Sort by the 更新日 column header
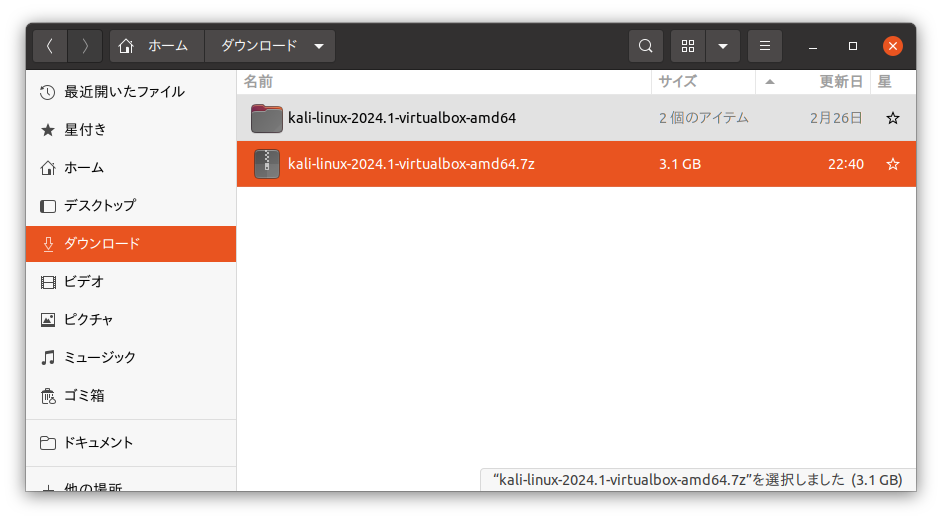Viewport: 942px width, 520px height. click(x=813, y=82)
